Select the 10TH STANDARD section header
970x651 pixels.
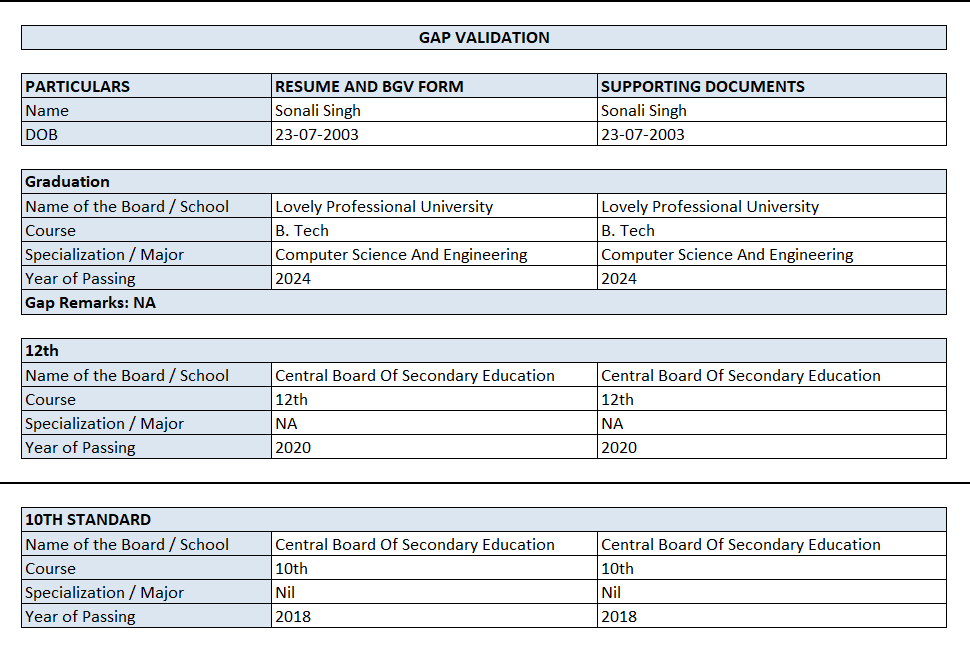pos(484,520)
